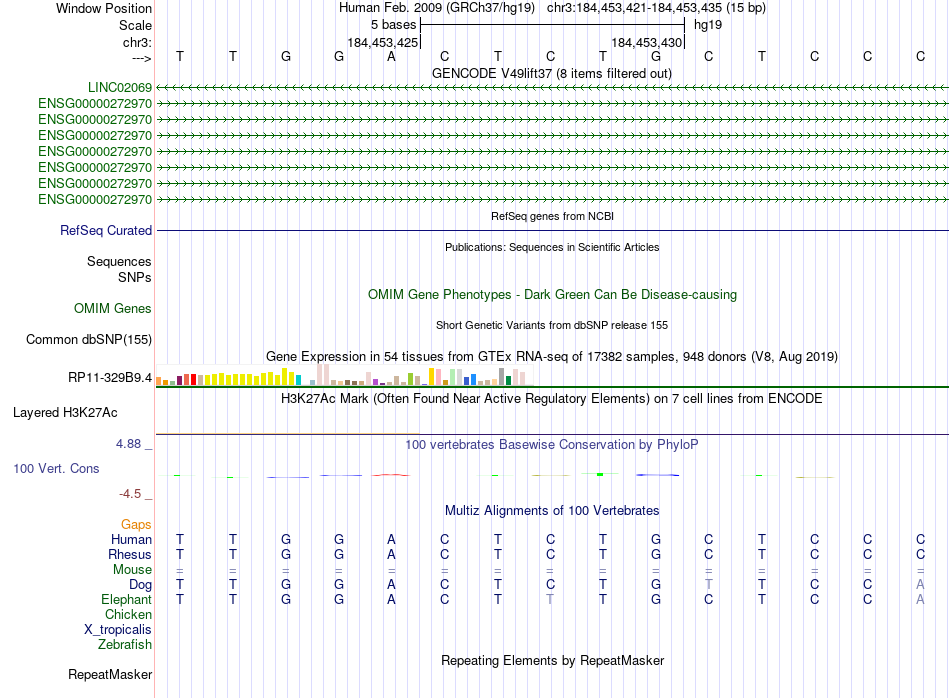Select the Zebrafish alignment row label
The width and height of the screenshot is (950, 698).
125,645
